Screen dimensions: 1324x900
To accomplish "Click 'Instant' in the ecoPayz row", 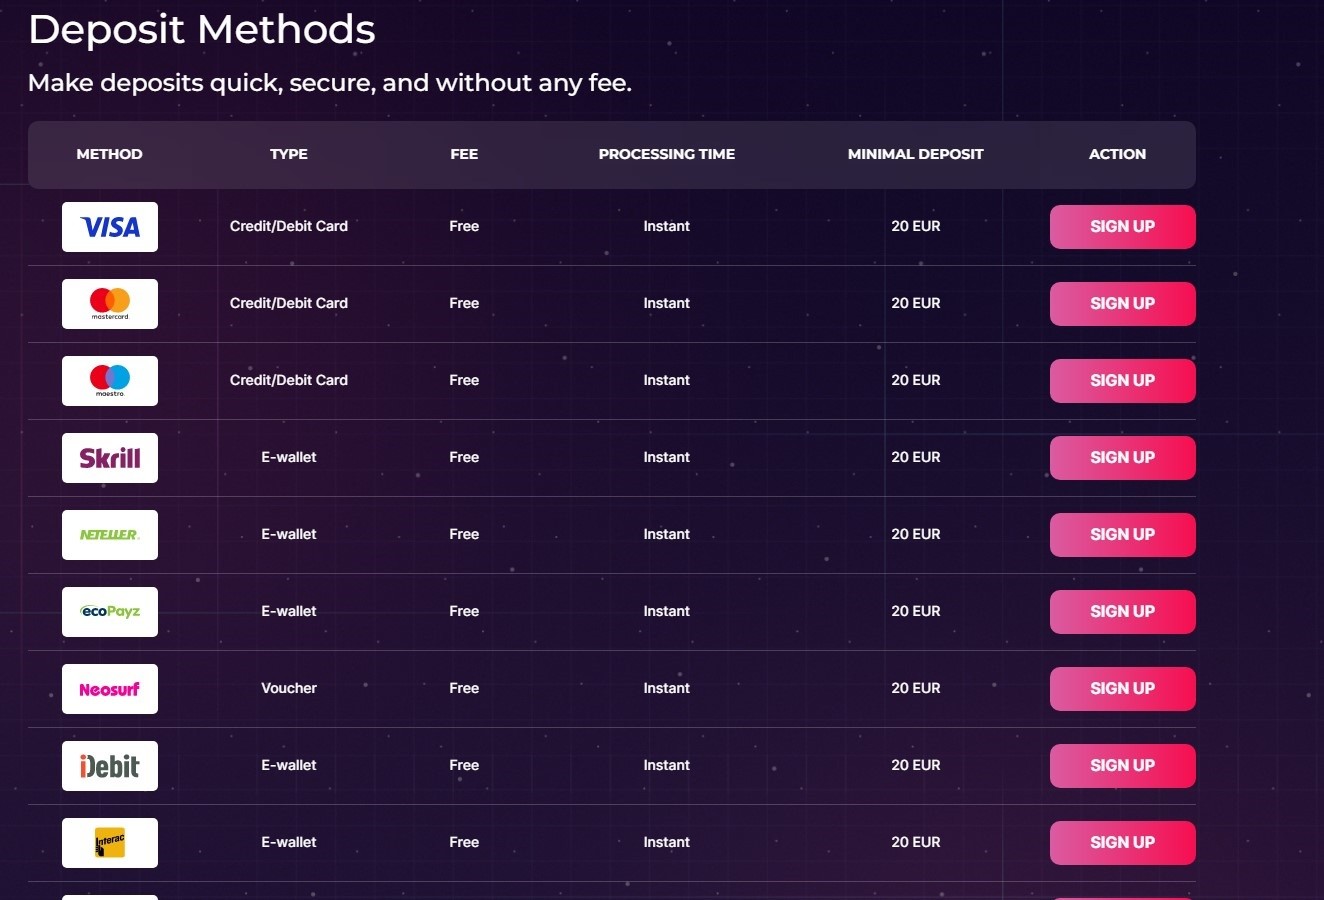I will (x=667, y=611).
